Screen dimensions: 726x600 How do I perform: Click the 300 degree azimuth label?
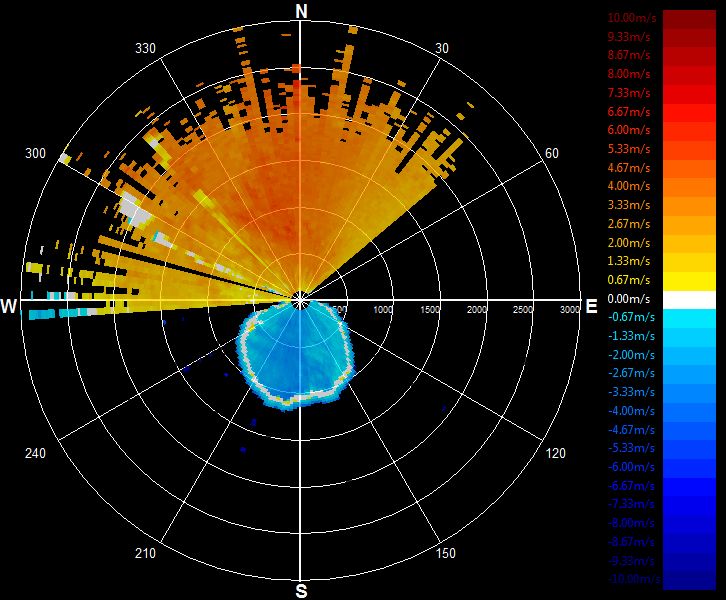point(35,153)
